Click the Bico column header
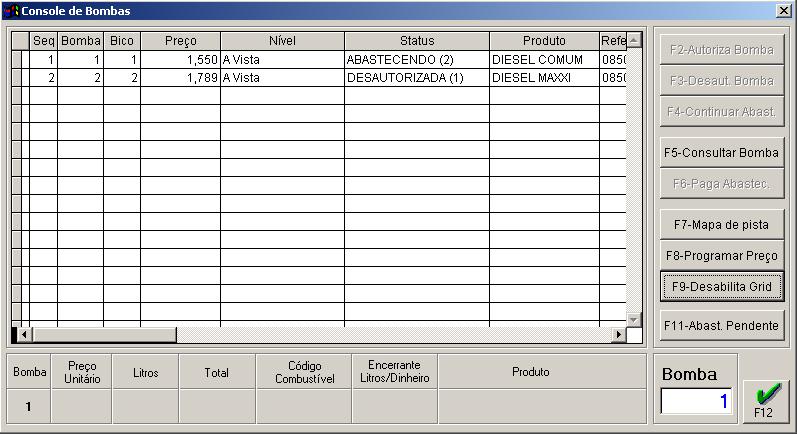The width and height of the screenshot is (797, 434). tap(122, 41)
